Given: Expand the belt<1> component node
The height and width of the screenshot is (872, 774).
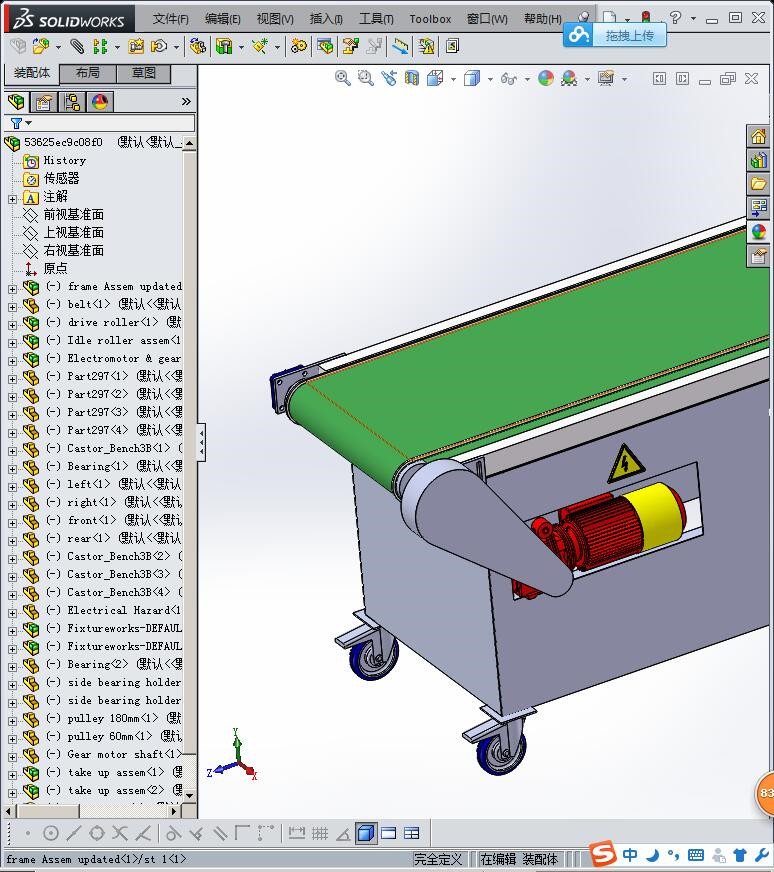Looking at the screenshot, I should tap(12, 307).
